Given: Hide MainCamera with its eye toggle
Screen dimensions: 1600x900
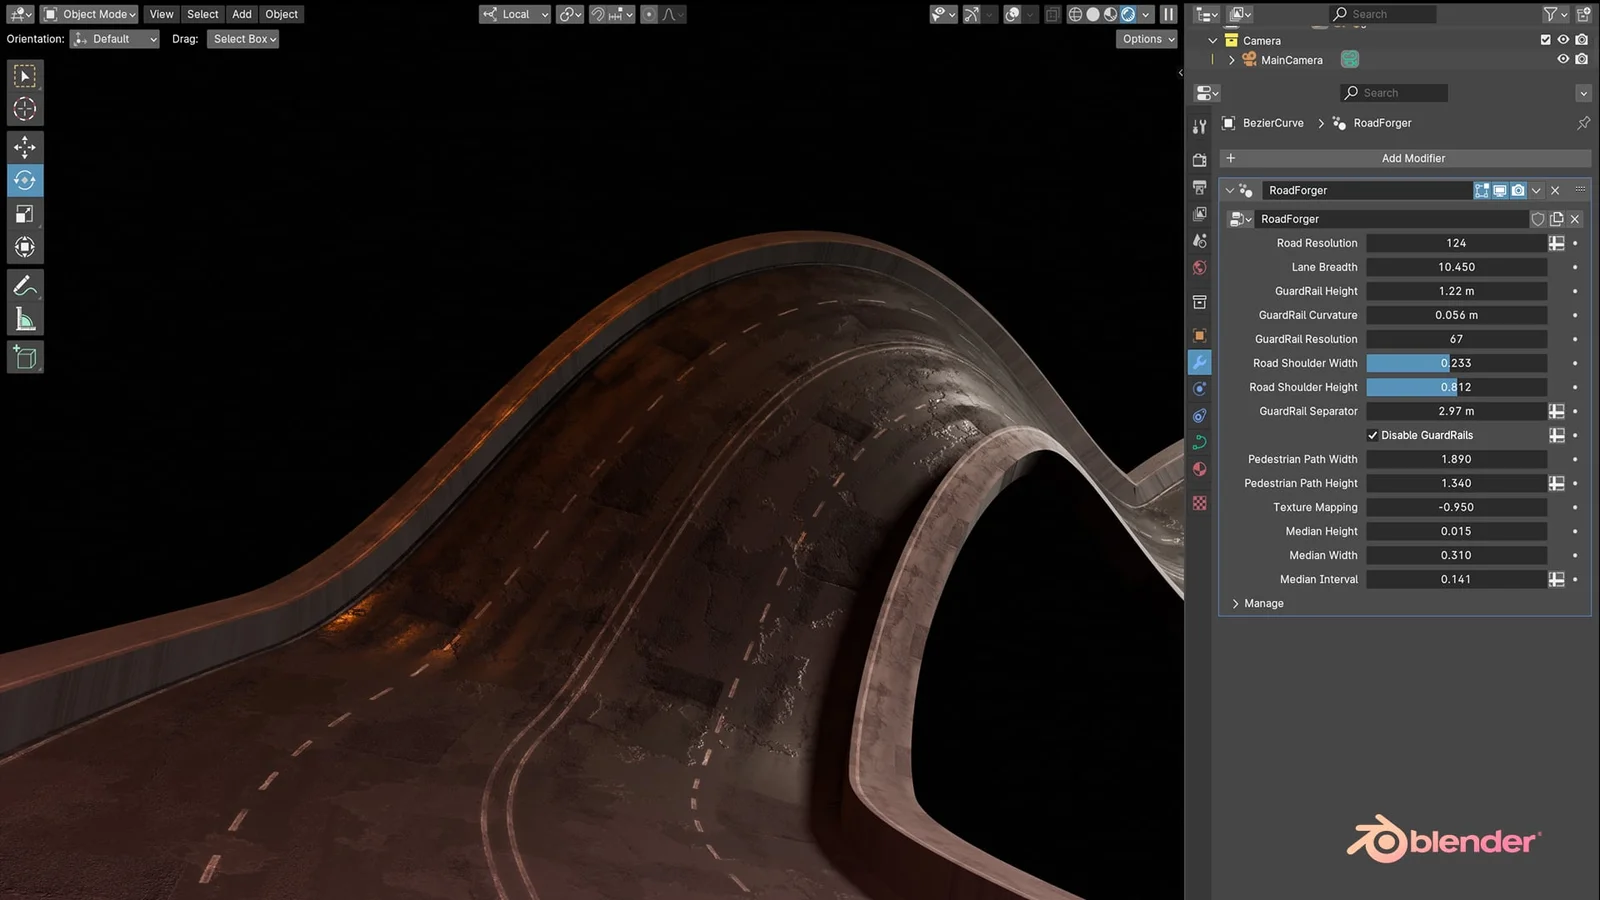Looking at the screenshot, I should coord(1563,59).
